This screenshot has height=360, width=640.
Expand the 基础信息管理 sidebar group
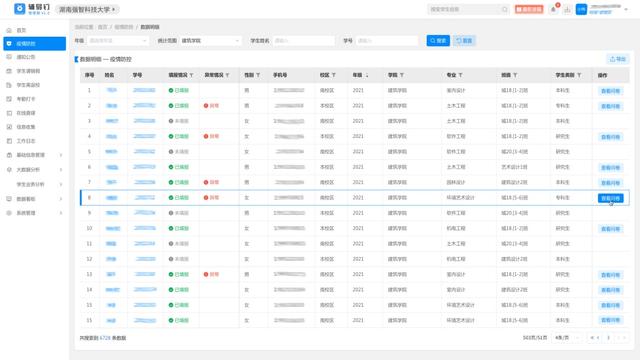coord(35,155)
